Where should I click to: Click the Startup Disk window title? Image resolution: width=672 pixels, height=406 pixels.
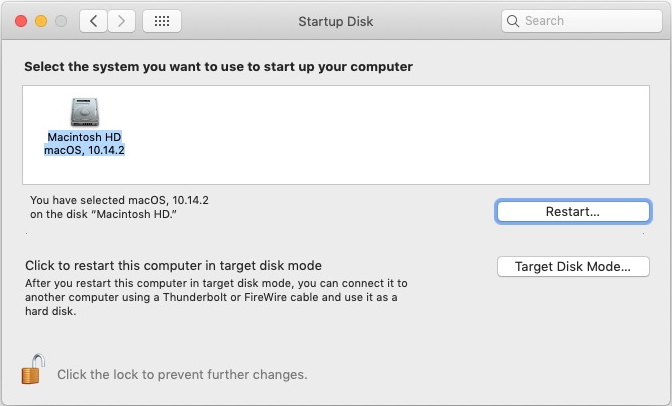pyautogui.click(x=336, y=20)
